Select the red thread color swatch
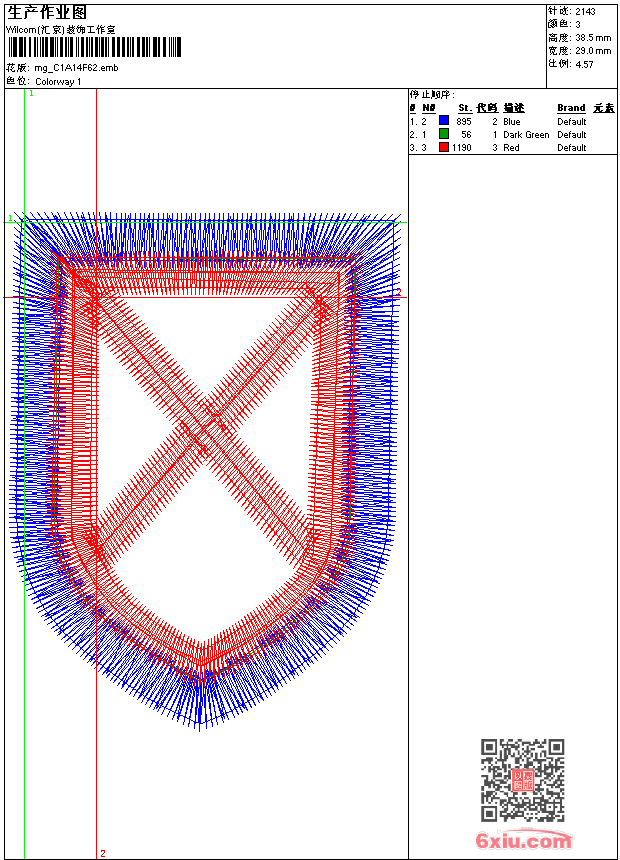 444,147
